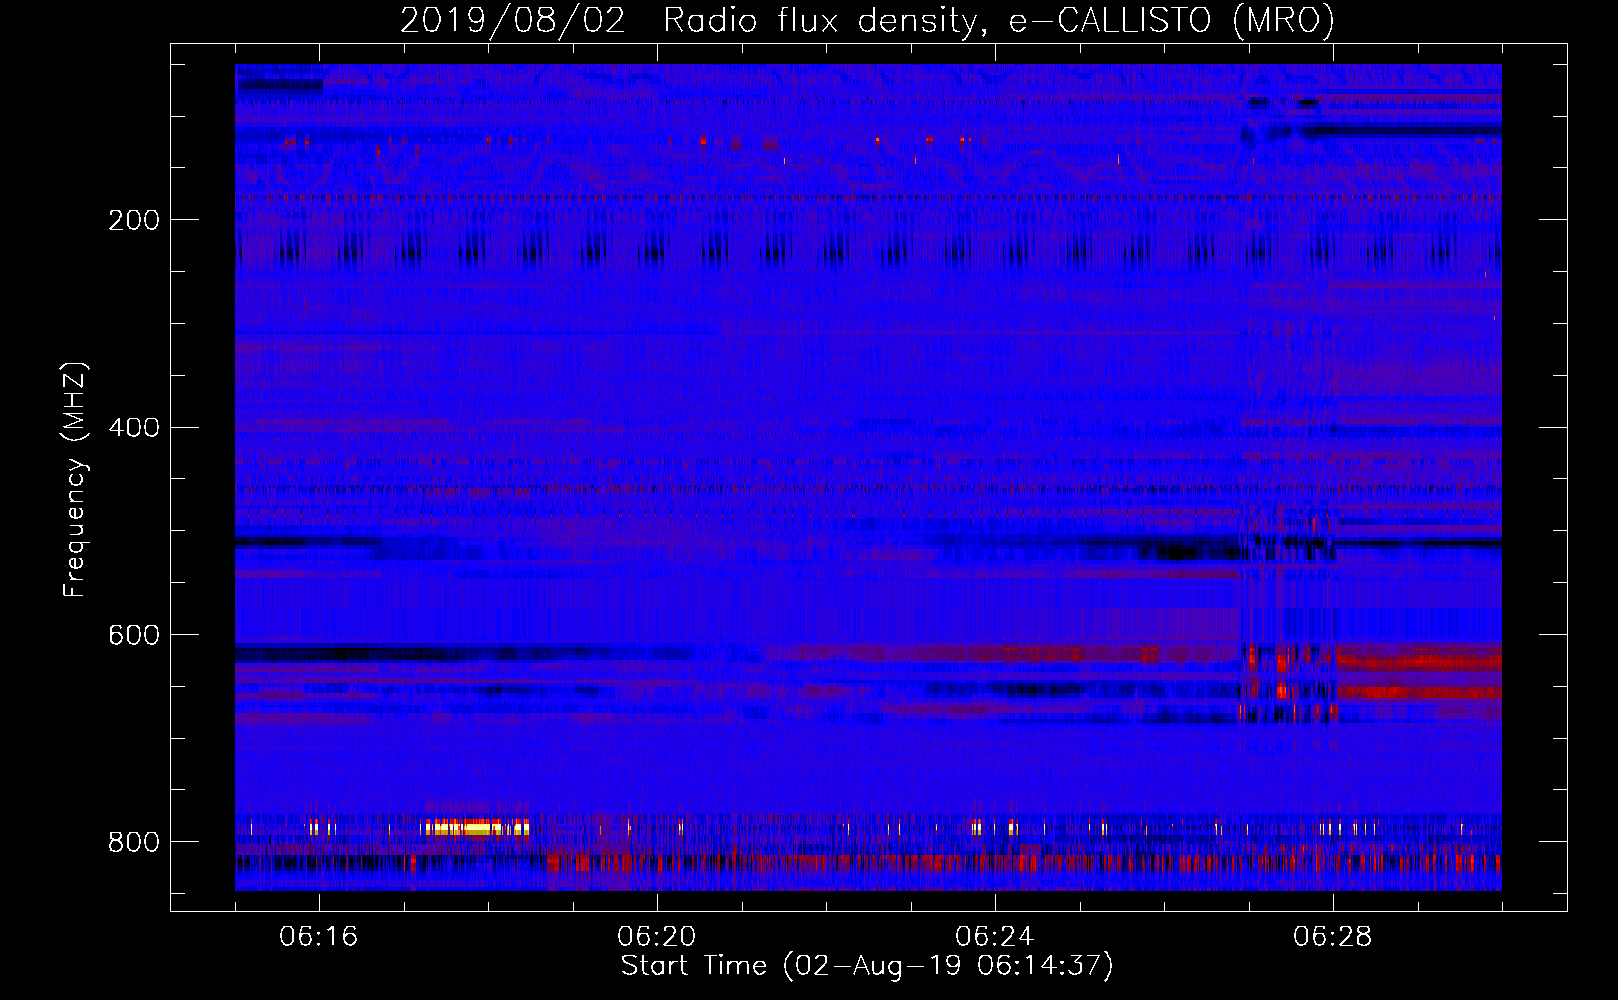Screen dimensions: 1618x1000
Task: Click the plot title '2019/08/02 Radio flux density, e-CALLISTO (MRO)'
Action: click(867, 19)
